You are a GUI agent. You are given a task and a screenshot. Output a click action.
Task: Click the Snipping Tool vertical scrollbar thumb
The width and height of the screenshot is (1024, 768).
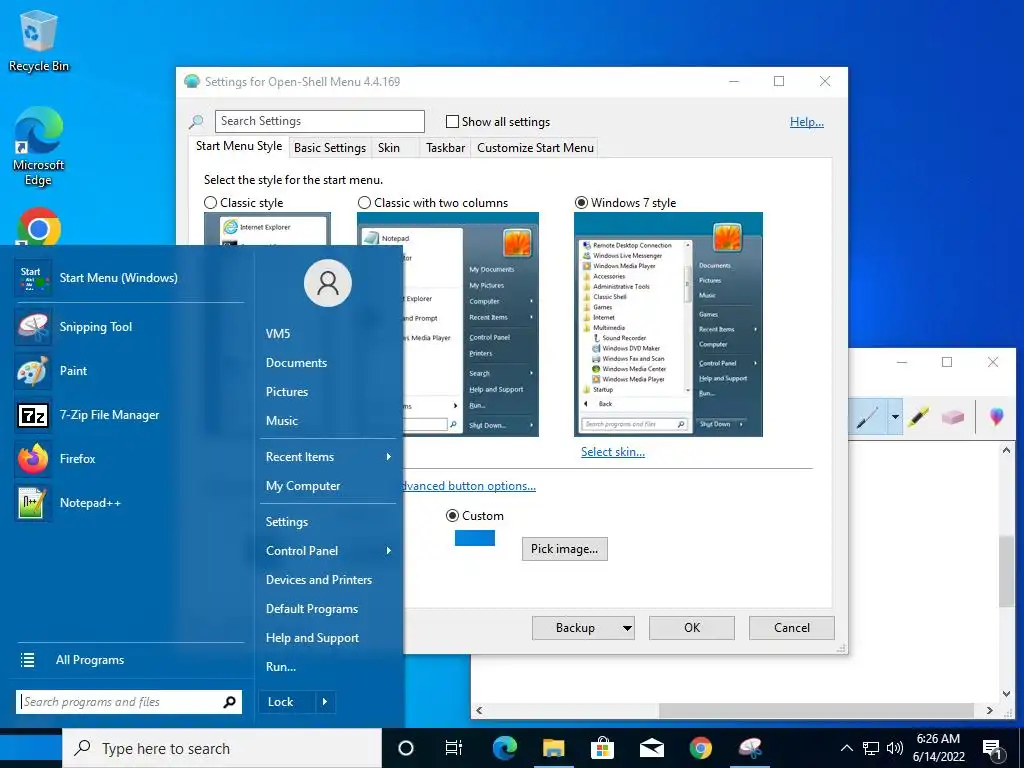coord(1006,571)
